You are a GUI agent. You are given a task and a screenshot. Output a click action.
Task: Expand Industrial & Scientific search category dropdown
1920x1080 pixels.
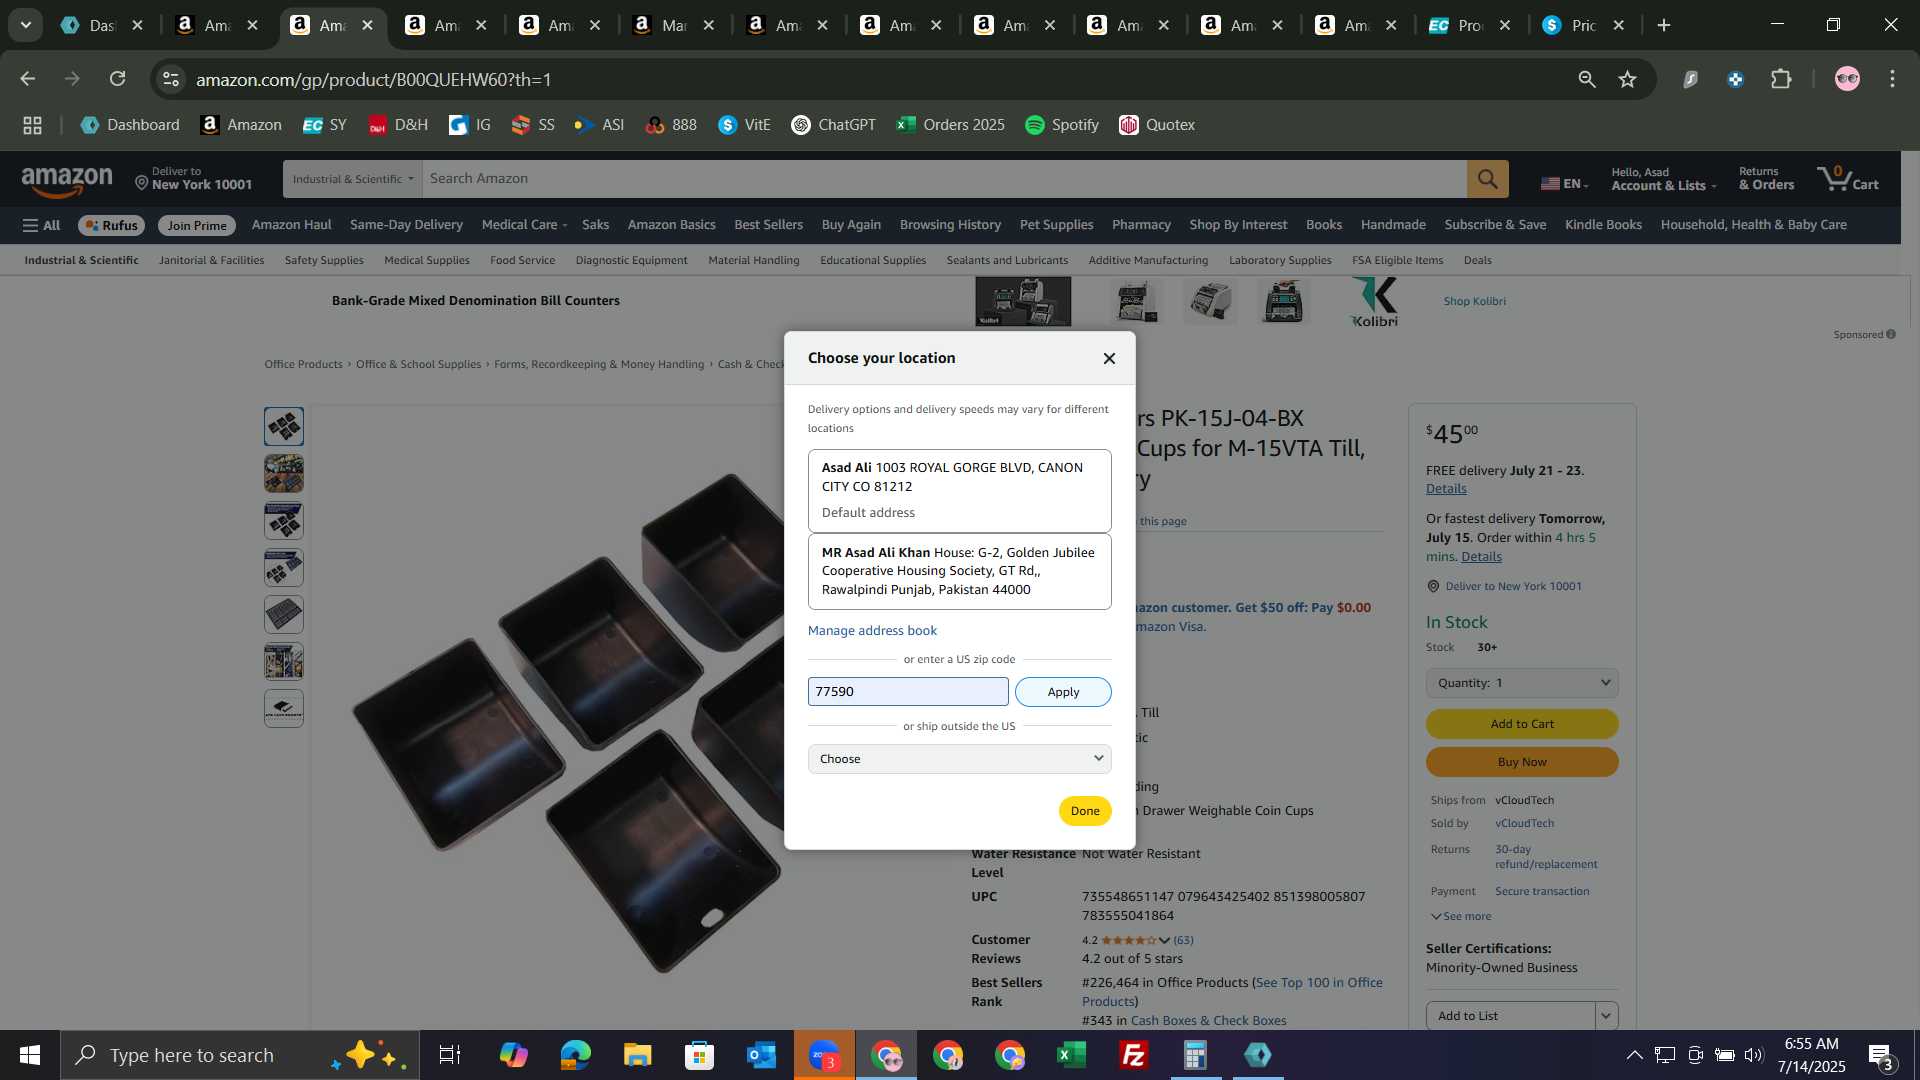pos(353,179)
